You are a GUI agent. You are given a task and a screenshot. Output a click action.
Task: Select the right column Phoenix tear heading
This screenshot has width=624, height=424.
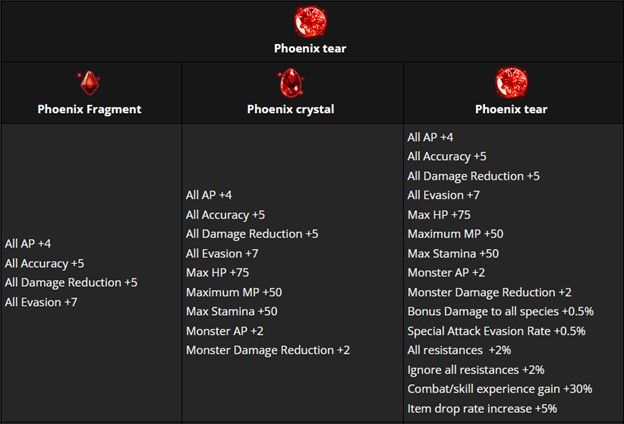511,109
